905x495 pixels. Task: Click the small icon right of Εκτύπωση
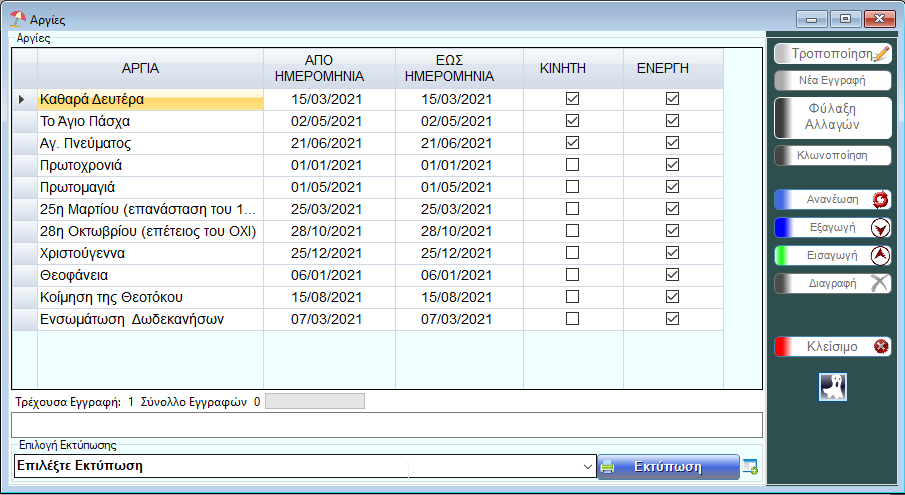[751, 467]
